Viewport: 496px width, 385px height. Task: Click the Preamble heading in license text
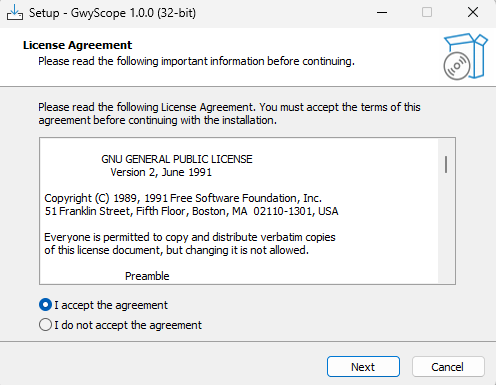[x=147, y=276]
